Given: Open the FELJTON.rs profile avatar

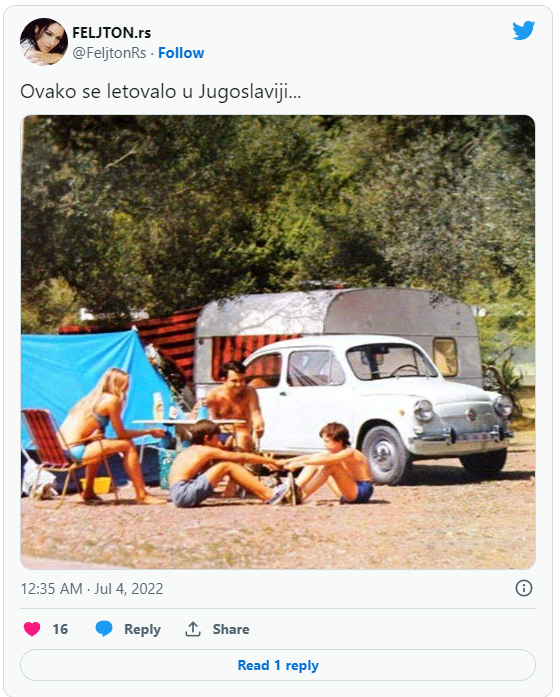Looking at the screenshot, I should click(x=44, y=42).
